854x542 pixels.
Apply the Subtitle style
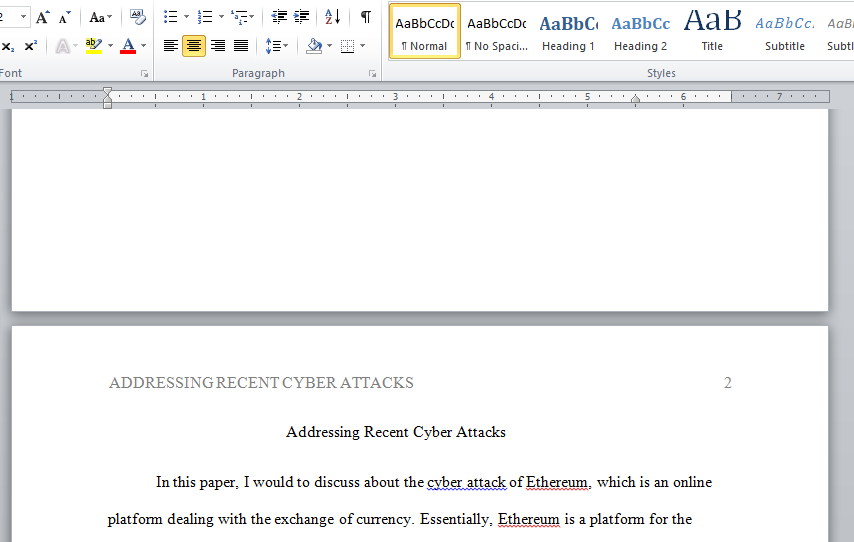(784, 31)
